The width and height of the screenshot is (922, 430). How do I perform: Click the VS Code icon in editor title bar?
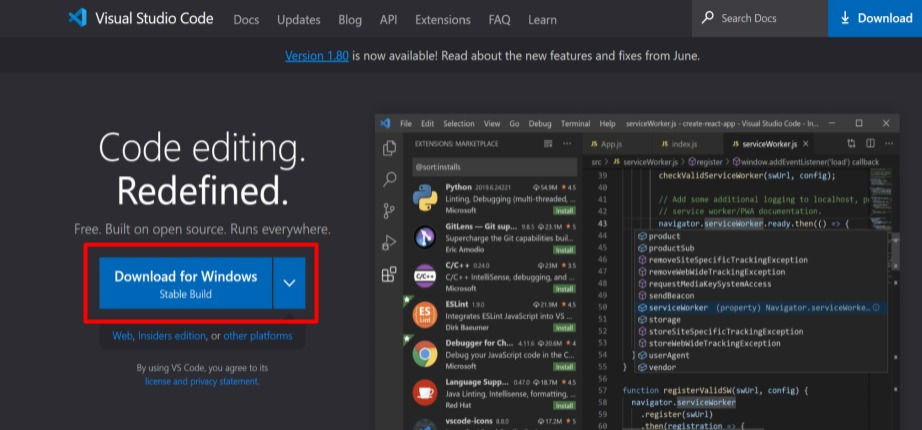coord(386,124)
